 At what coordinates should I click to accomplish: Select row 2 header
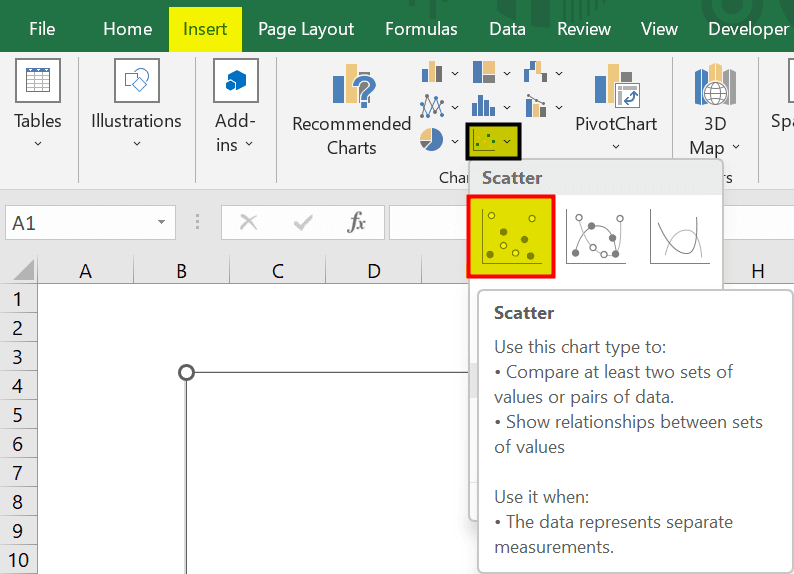(x=18, y=328)
